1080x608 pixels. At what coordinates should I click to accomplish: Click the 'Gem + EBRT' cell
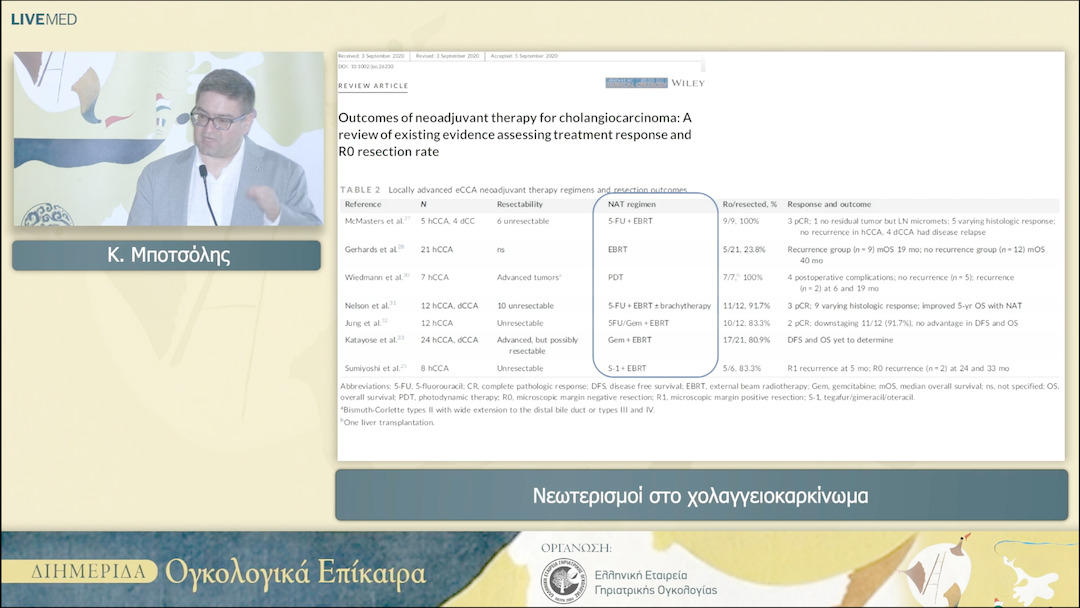(x=630, y=340)
